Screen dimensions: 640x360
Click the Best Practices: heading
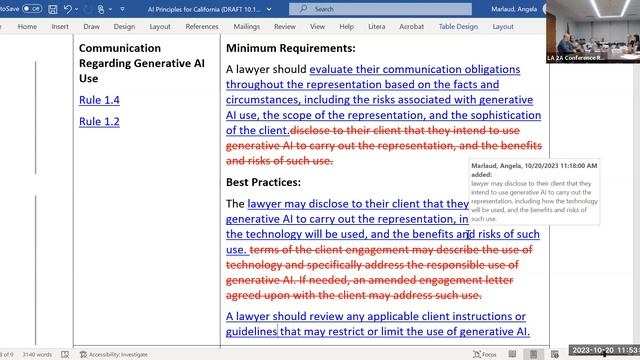click(263, 182)
